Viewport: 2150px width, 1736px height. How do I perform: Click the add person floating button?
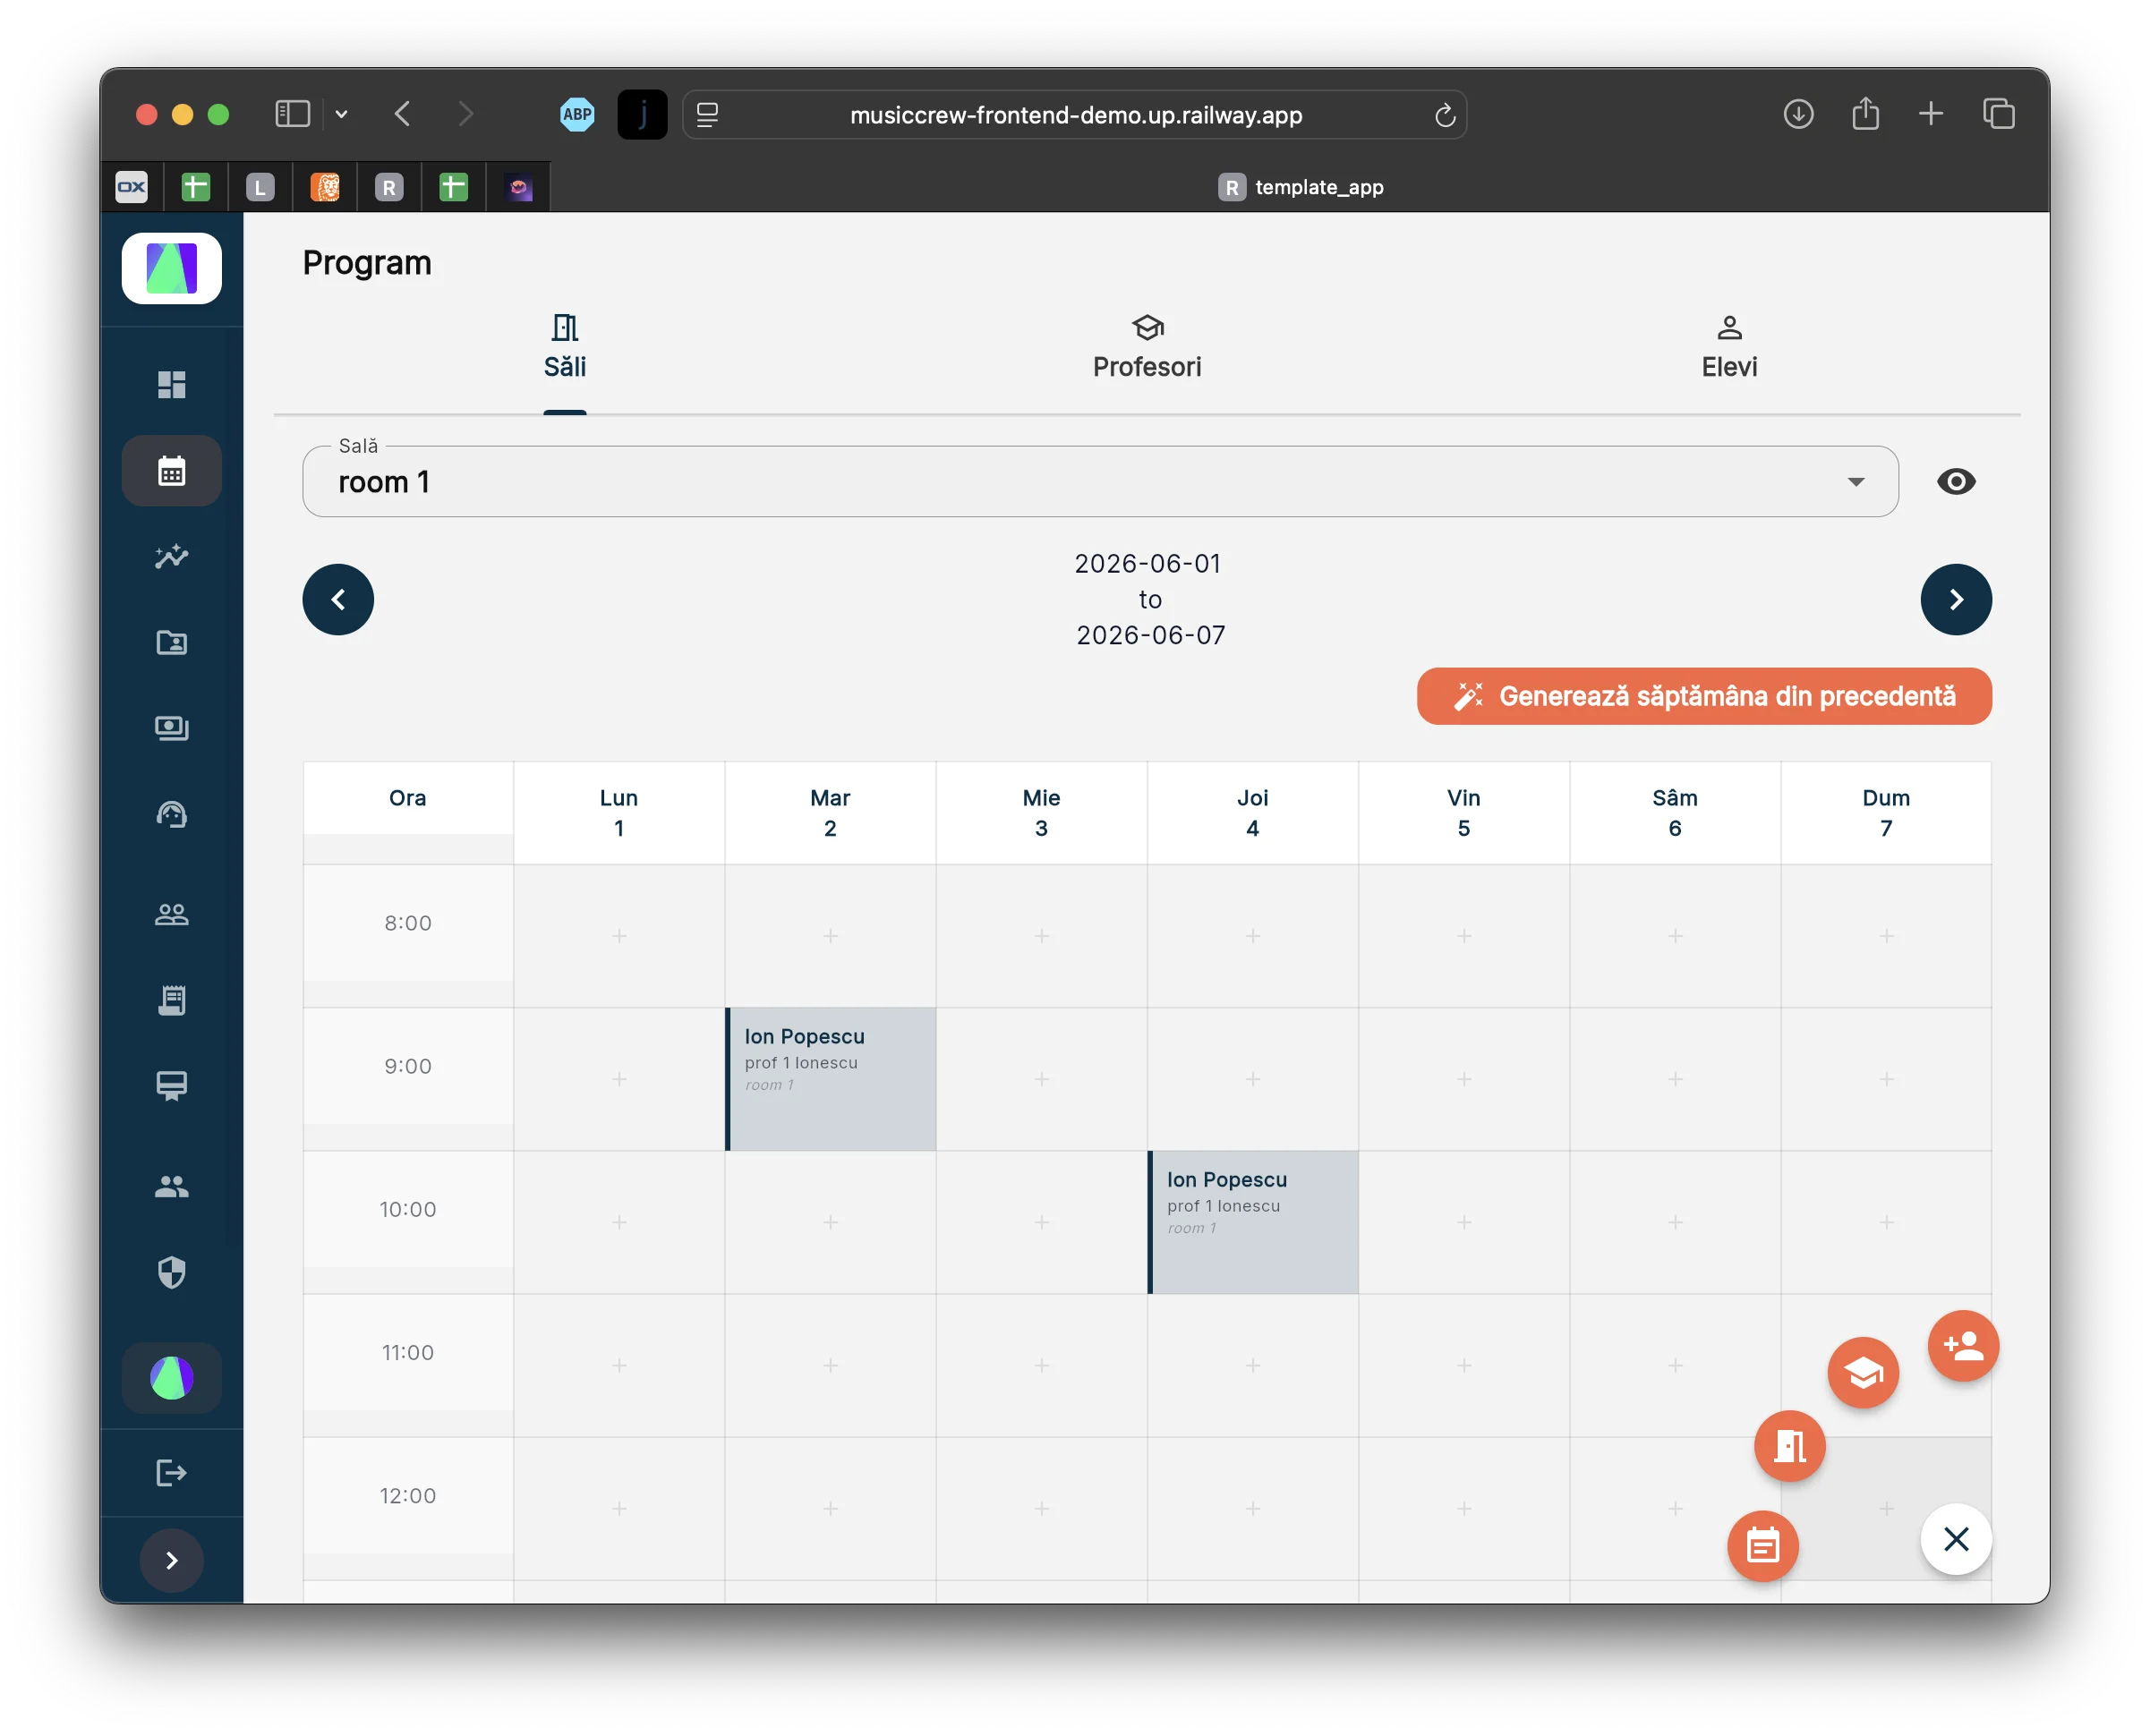coord(1963,1345)
